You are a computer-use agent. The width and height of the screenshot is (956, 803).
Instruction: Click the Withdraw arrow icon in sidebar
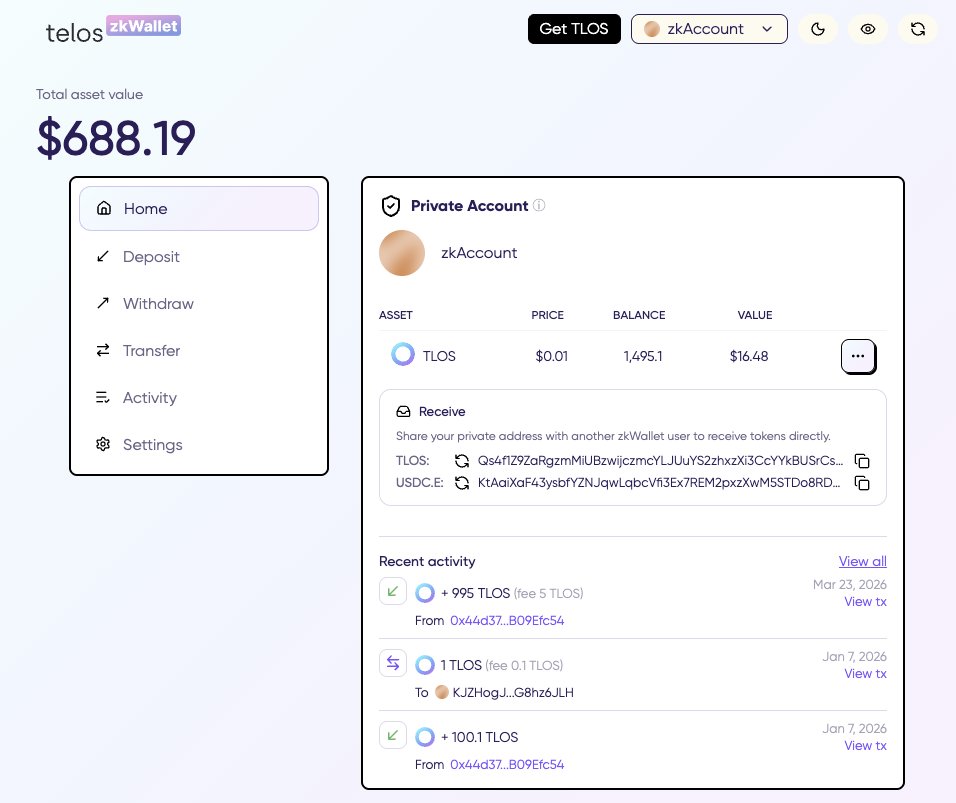(x=103, y=303)
